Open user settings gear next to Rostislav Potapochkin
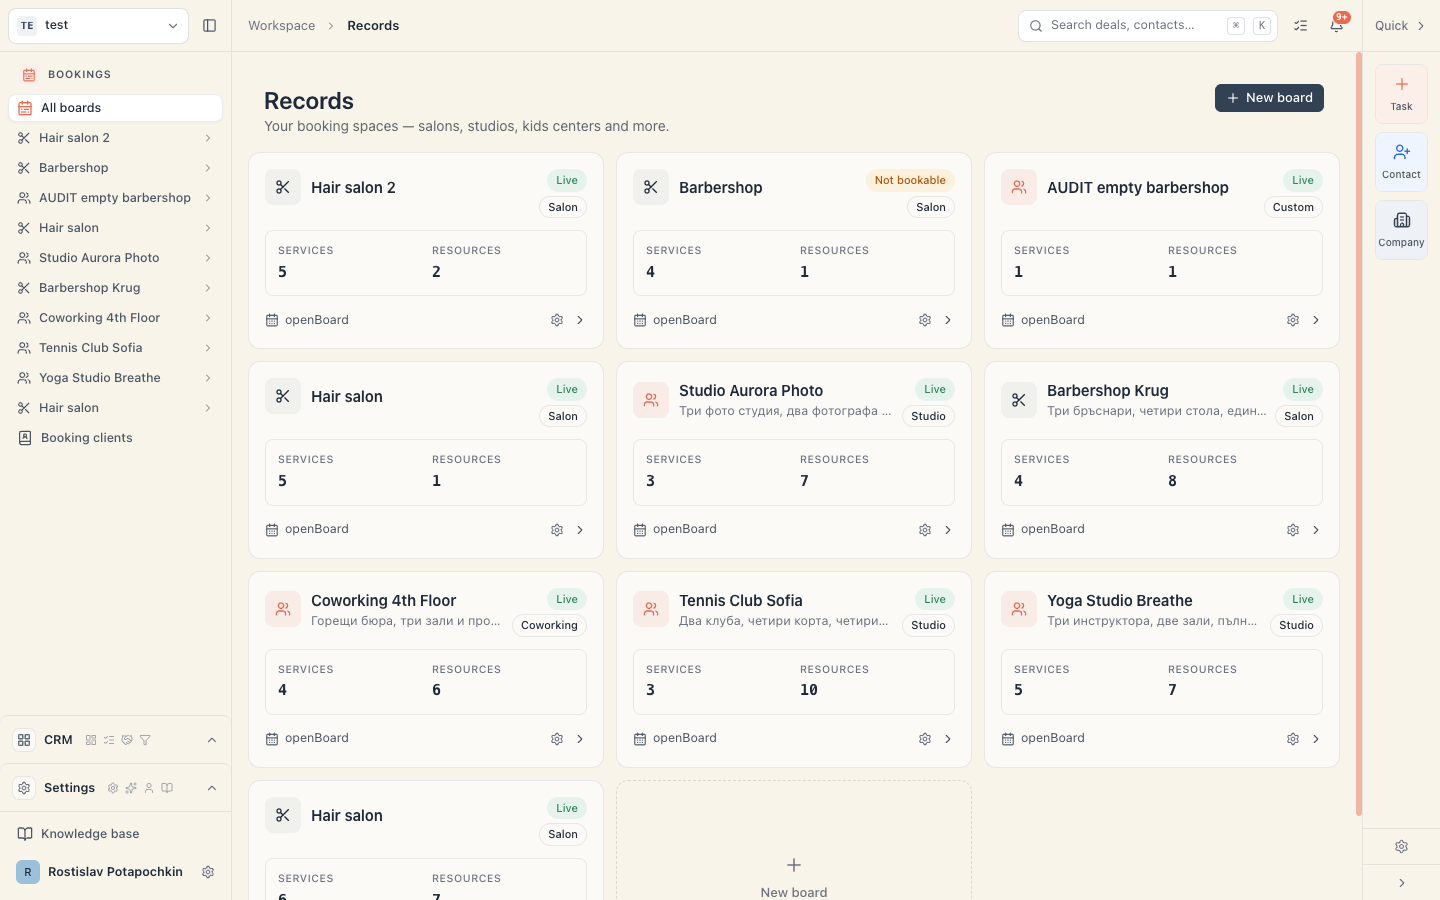This screenshot has width=1440, height=900. (x=208, y=872)
